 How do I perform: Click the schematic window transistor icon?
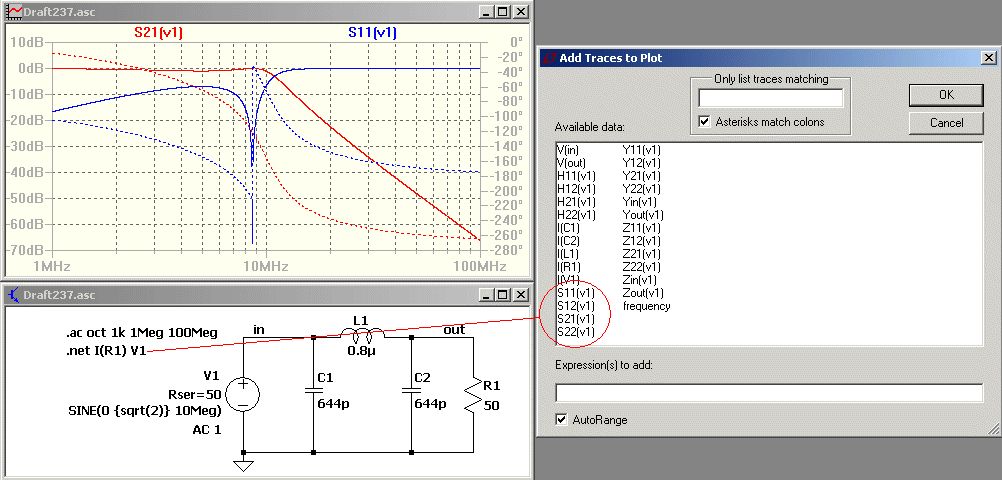[x=14, y=295]
